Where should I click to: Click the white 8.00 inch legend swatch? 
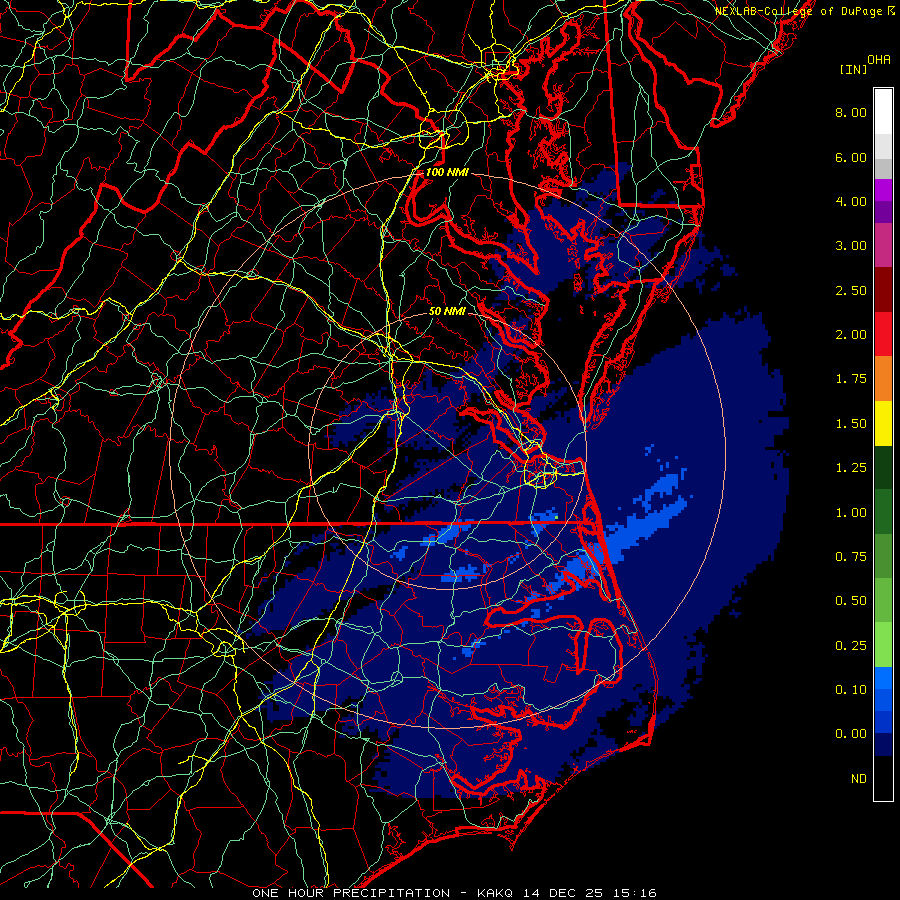tap(883, 111)
